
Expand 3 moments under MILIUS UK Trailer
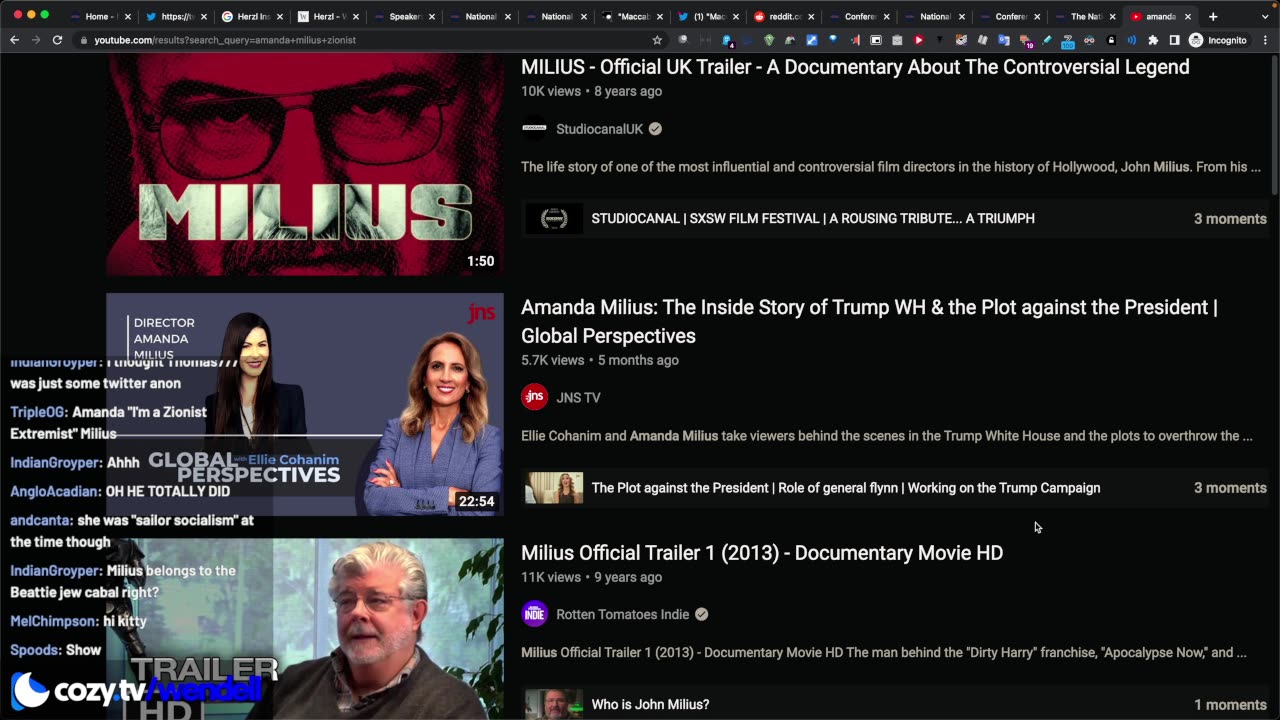tap(1230, 219)
